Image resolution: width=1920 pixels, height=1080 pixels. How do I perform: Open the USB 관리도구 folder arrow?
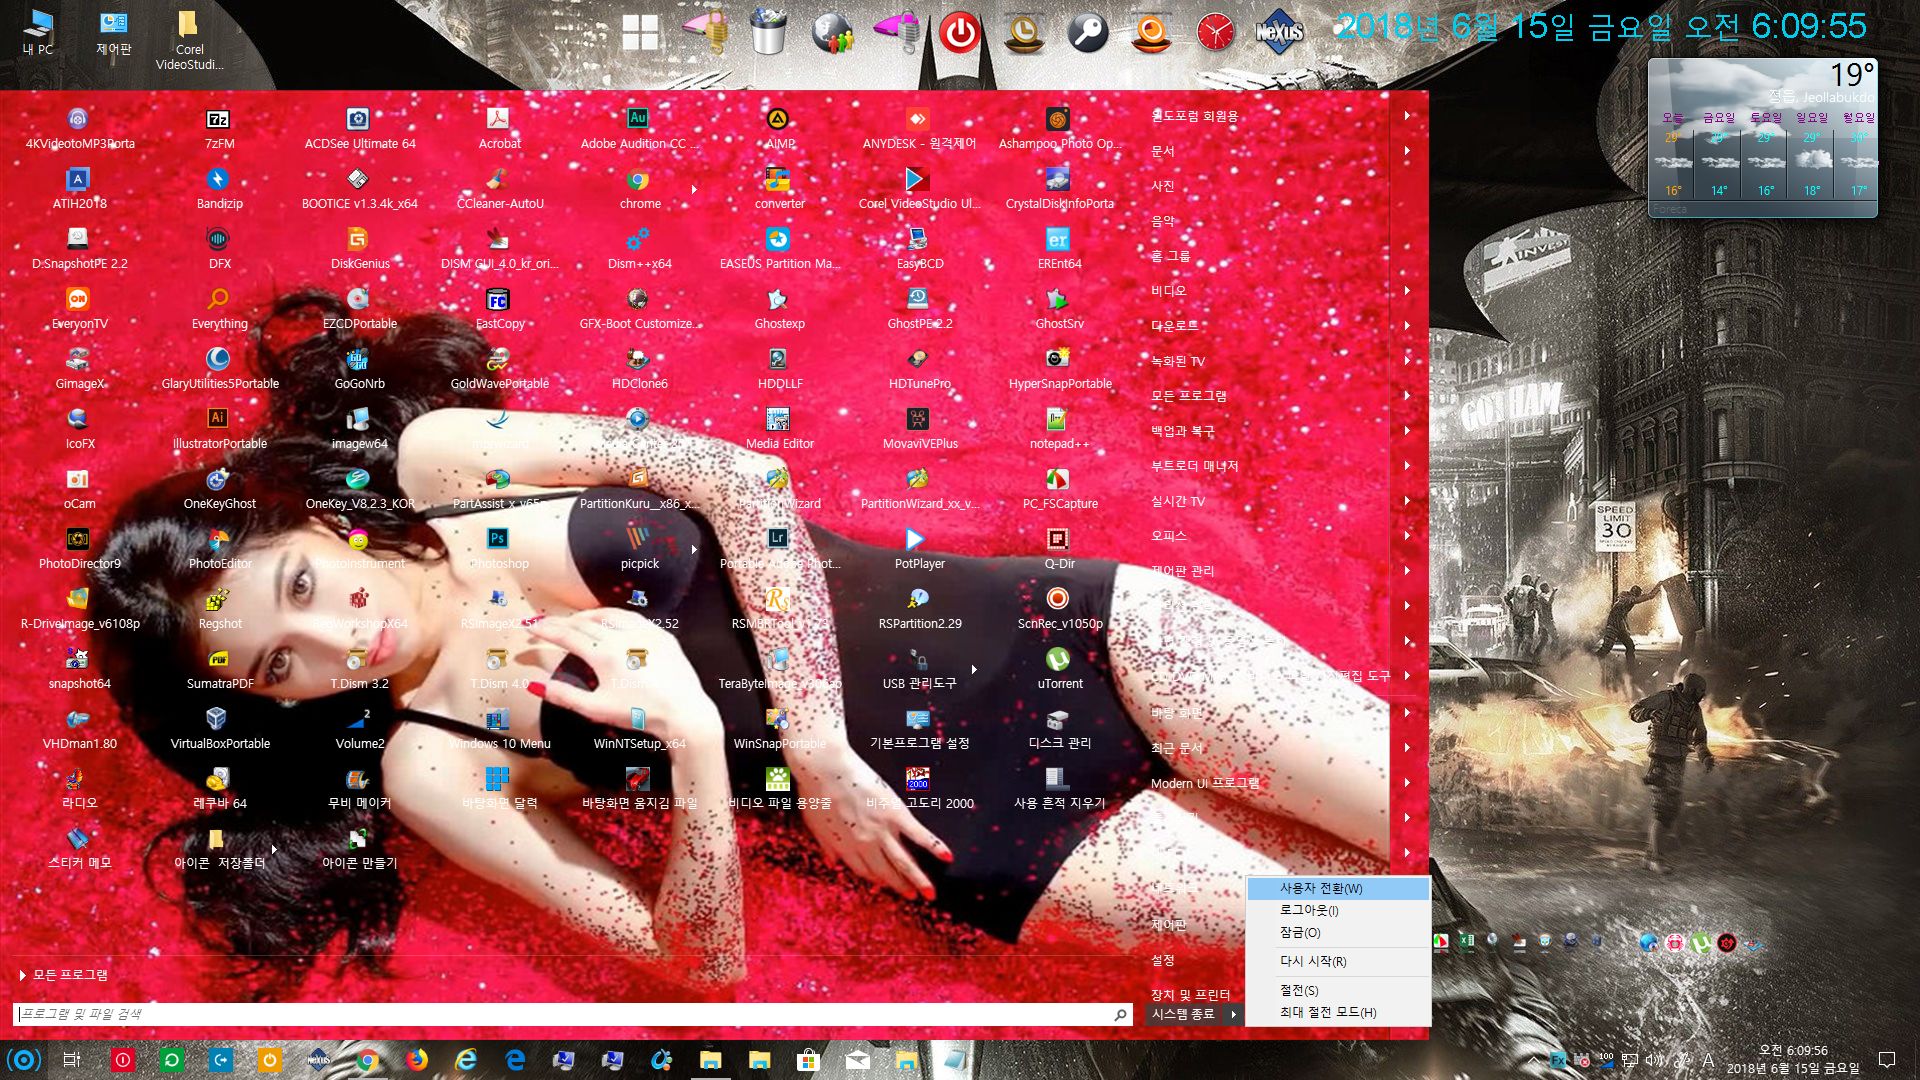click(974, 669)
